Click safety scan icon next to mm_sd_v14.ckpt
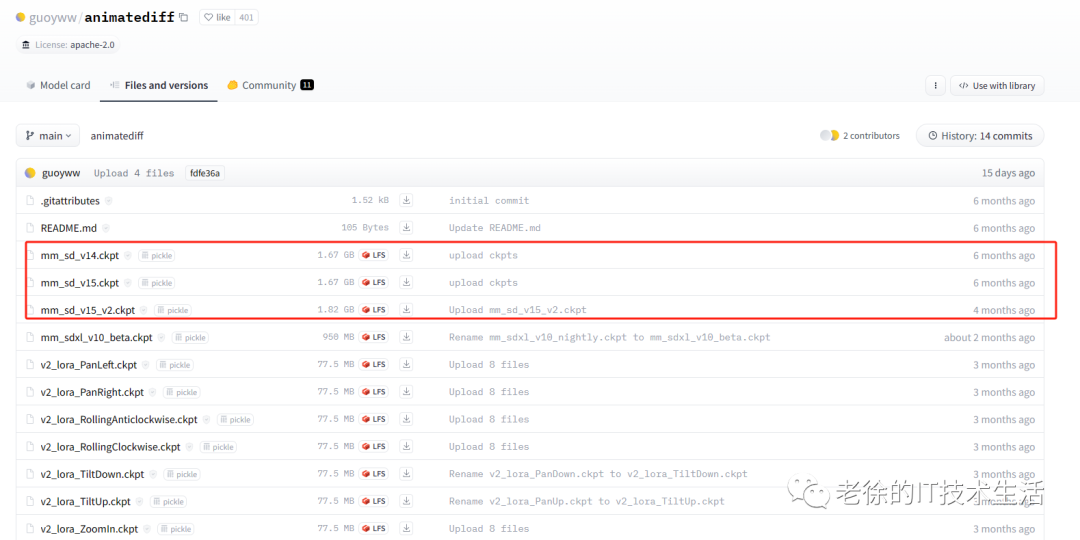1080x540 pixels. (x=127, y=256)
